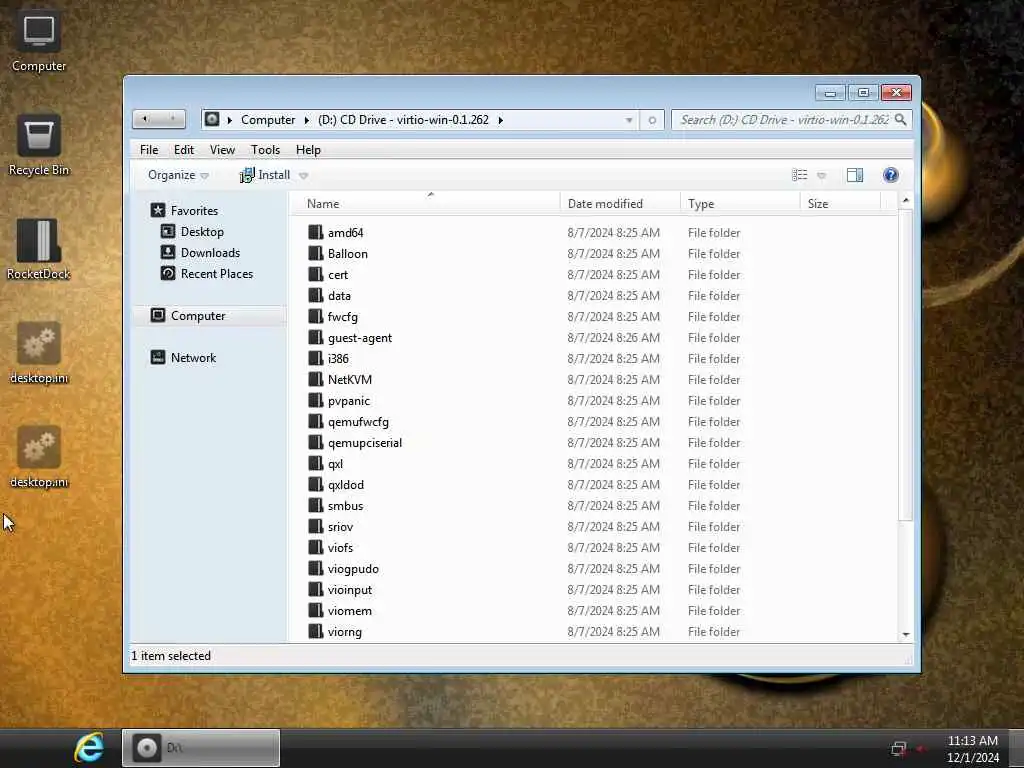Image resolution: width=1024 pixels, height=768 pixels.
Task: Expand the arrow after Computer breadcrumb
Action: 307,120
